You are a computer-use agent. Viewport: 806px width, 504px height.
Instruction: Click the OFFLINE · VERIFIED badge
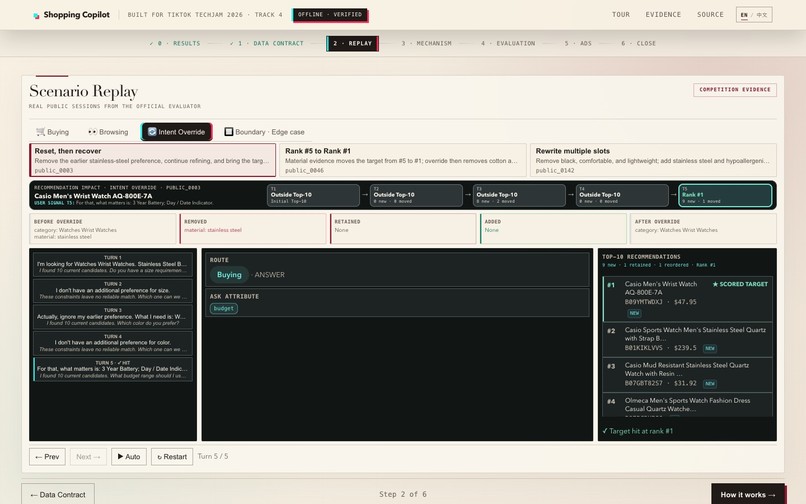pyautogui.click(x=330, y=14)
